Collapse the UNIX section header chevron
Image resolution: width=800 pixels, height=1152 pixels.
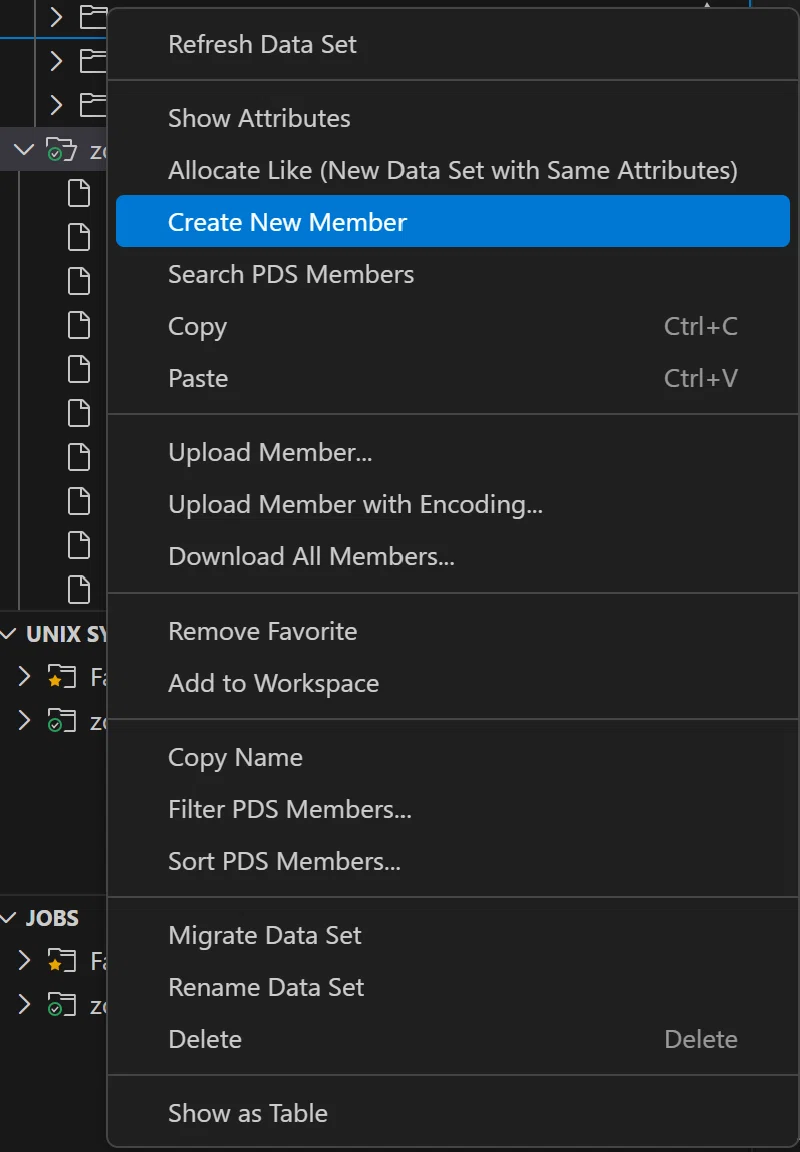tap(8, 633)
